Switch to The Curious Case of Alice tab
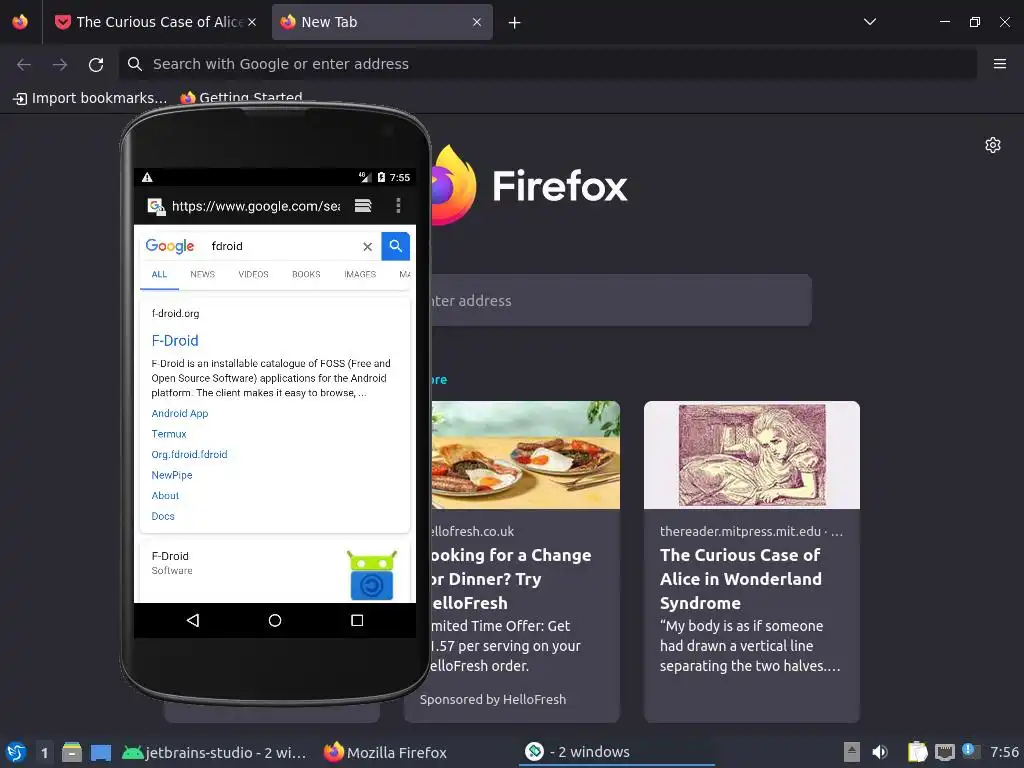This screenshot has height=768, width=1024. tap(155, 22)
